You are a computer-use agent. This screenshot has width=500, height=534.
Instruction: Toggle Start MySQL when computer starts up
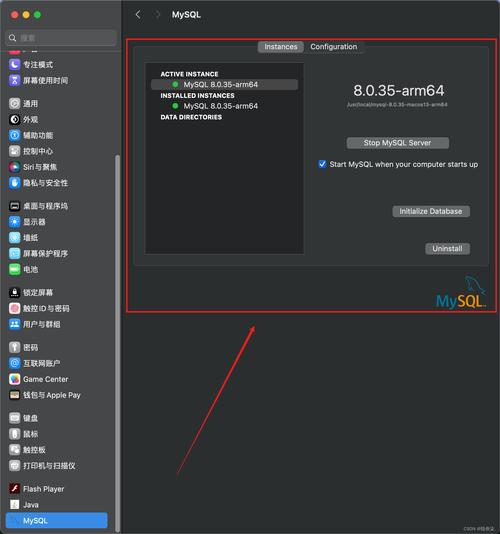point(322,164)
